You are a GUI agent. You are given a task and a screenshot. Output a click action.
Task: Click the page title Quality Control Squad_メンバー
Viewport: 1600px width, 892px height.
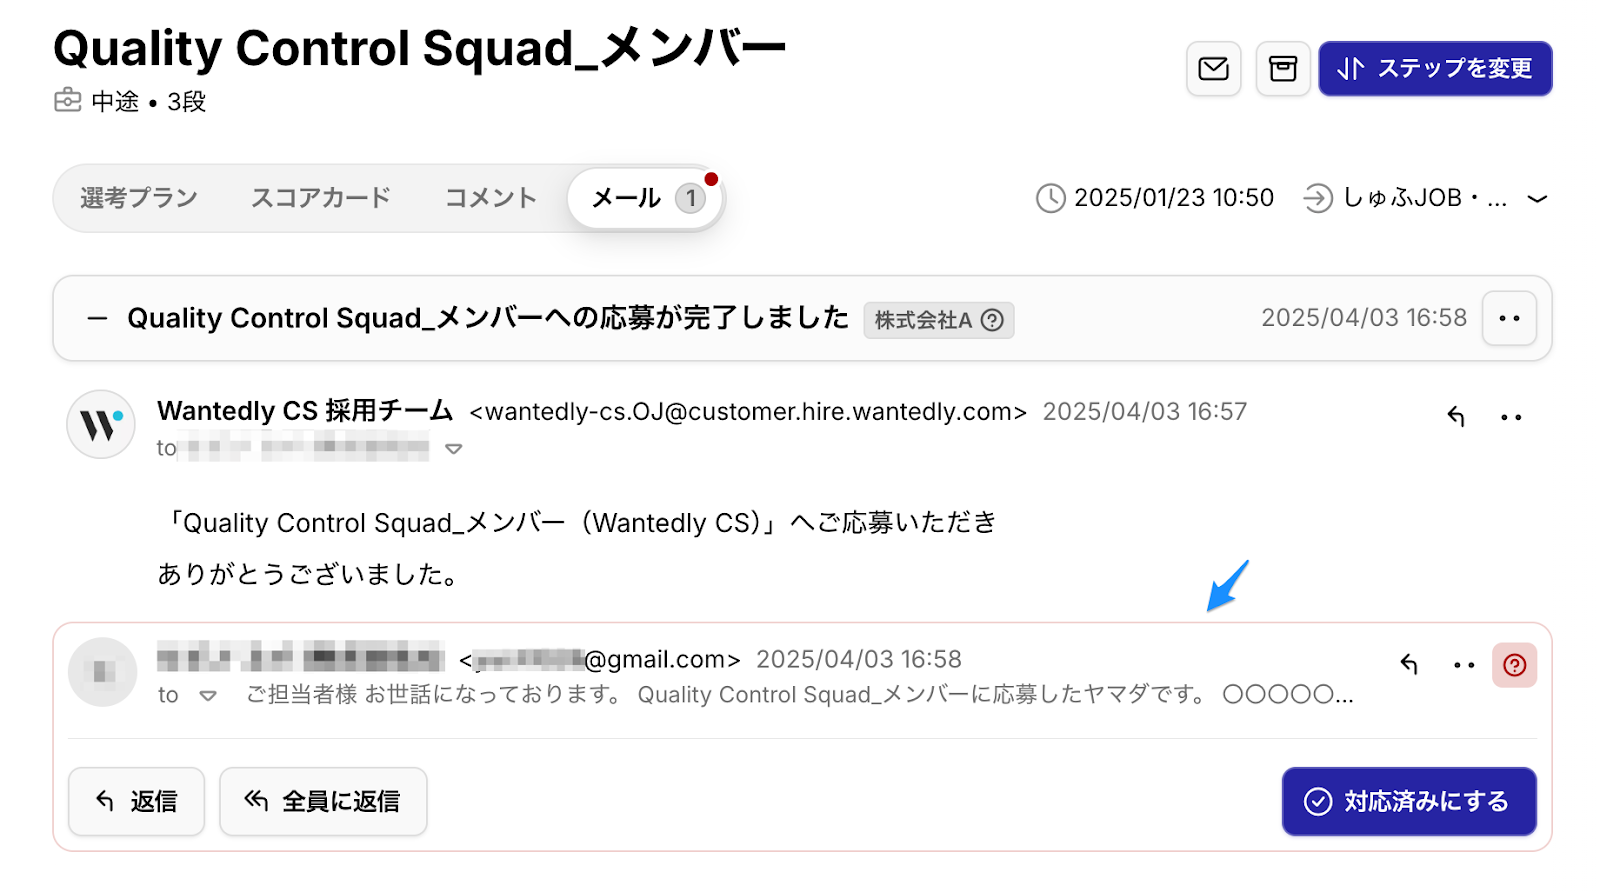point(420,48)
